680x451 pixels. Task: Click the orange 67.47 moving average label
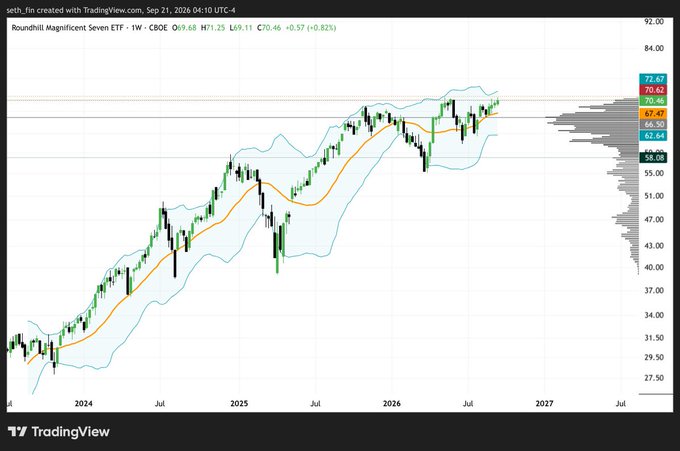[x=654, y=114]
